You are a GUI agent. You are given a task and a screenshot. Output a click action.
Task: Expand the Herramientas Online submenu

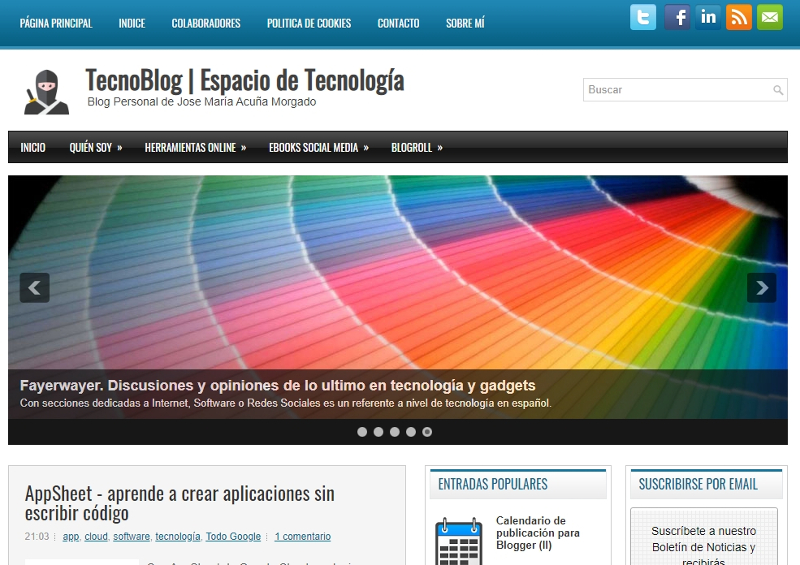tap(195, 148)
